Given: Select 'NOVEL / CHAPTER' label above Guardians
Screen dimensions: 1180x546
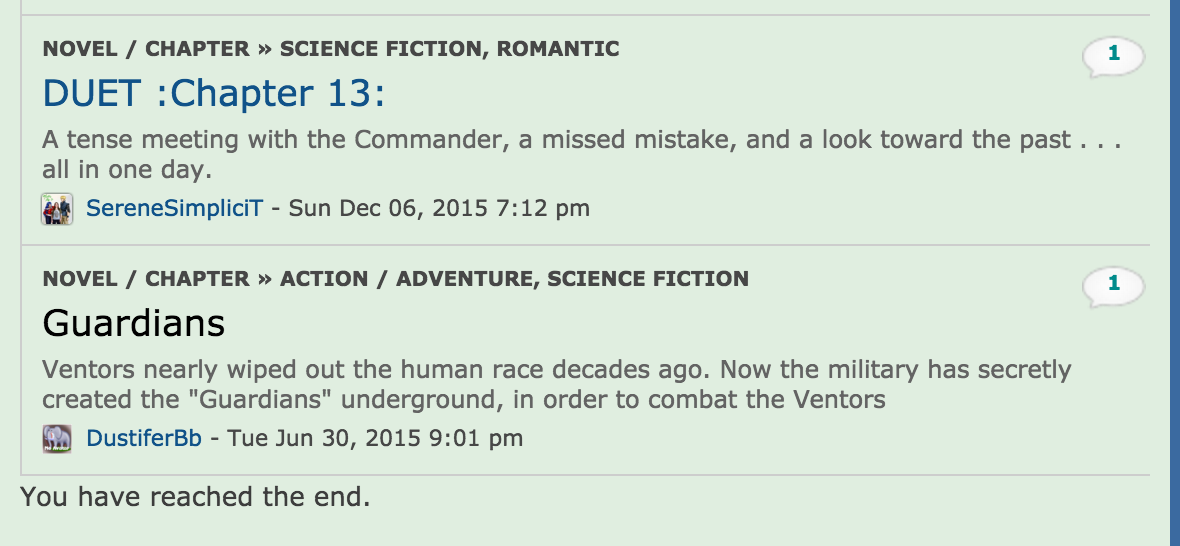Looking at the screenshot, I should pyautogui.click(x=145, y=278).
